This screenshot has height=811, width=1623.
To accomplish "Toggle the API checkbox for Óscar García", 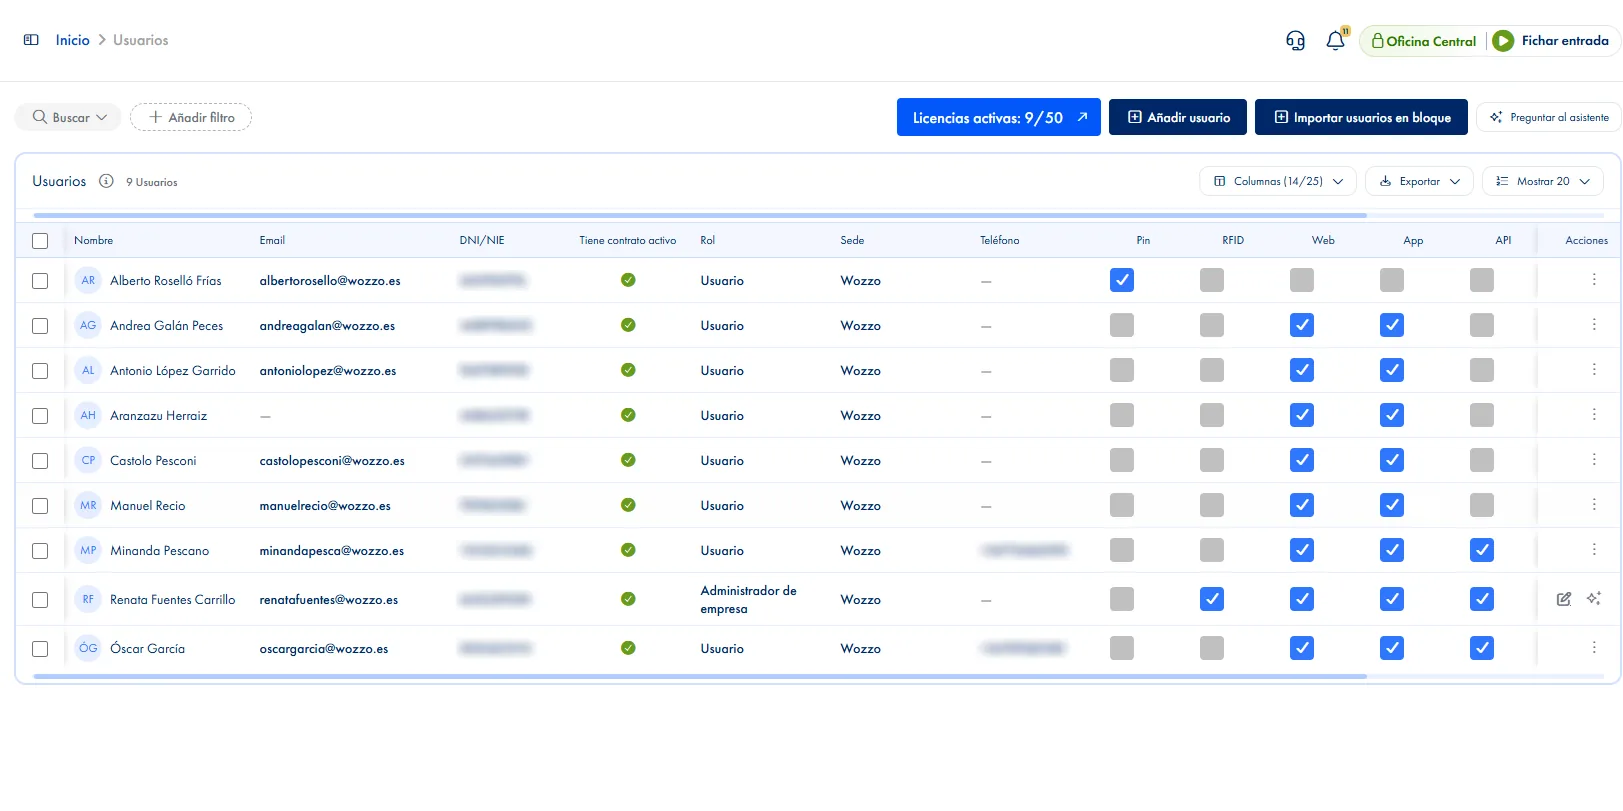I will pyautogui.click(x=1482, y=648).
